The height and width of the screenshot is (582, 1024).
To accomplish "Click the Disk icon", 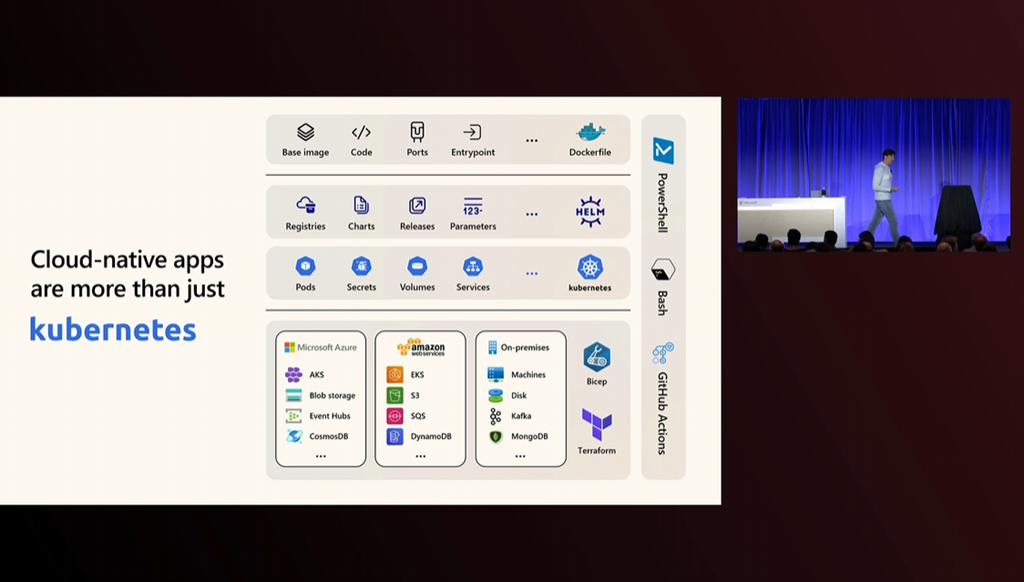I will pos(496,395).
